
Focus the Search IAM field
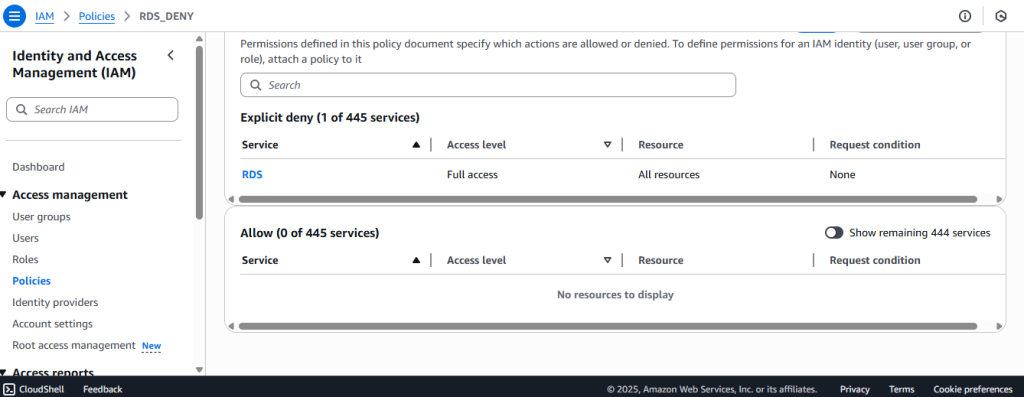(92, 110)
